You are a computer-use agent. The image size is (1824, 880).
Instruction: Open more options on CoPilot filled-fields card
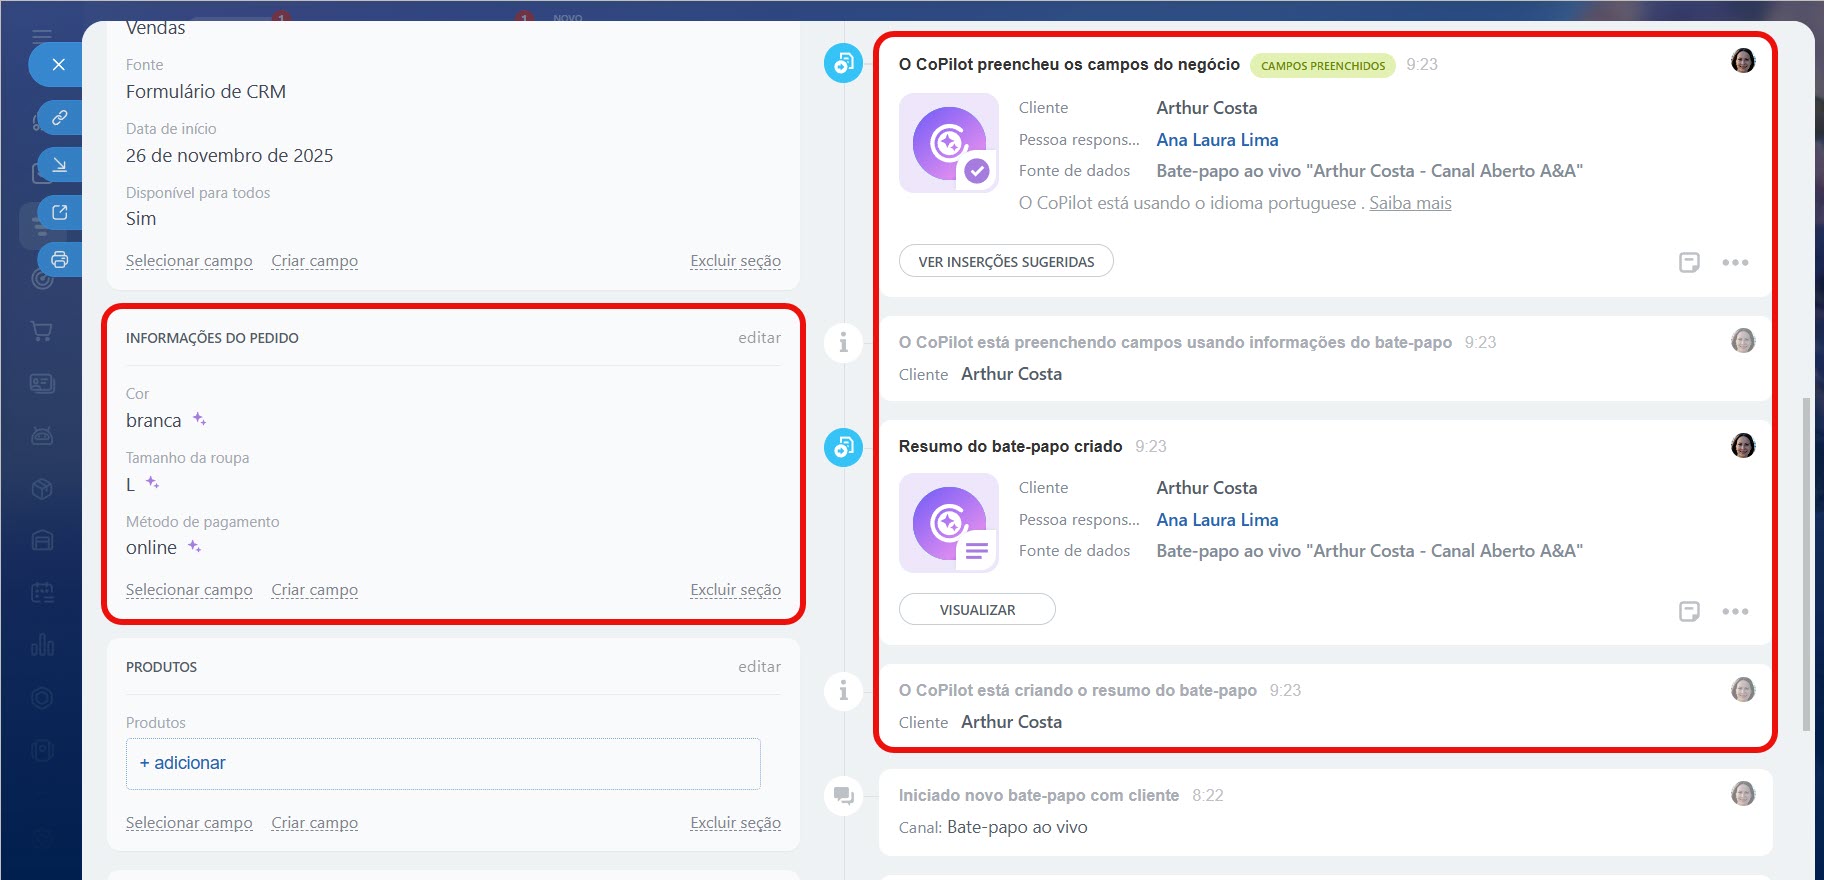[1735, 262]
